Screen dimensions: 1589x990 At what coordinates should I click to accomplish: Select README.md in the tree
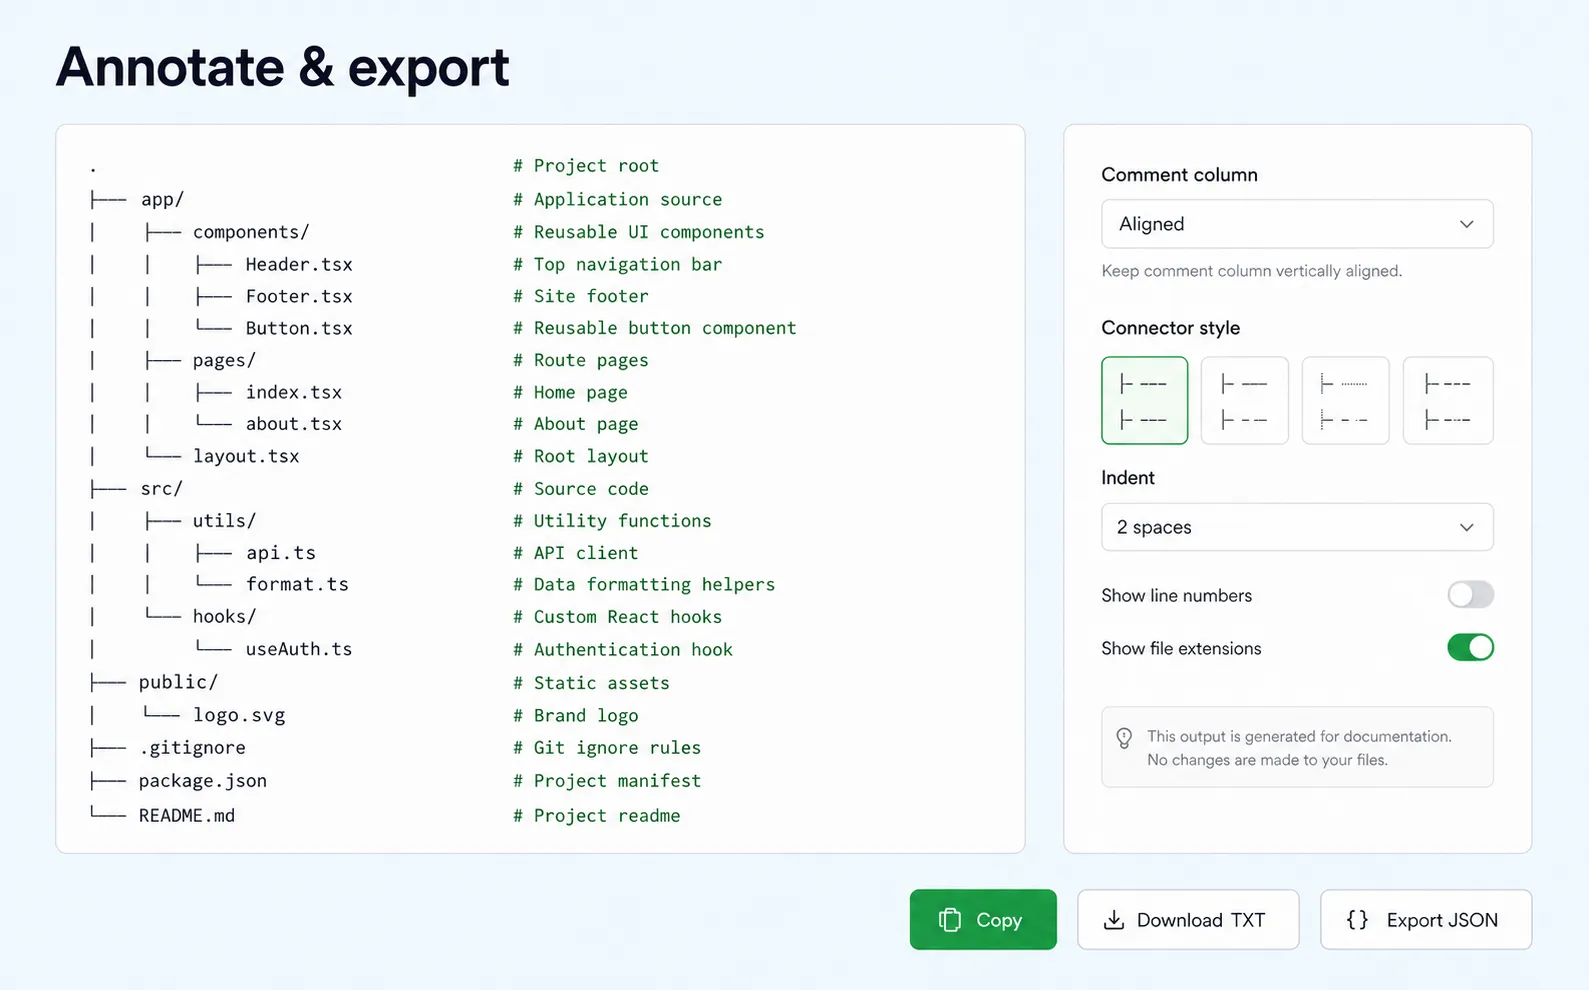click(x=187, y=815)
